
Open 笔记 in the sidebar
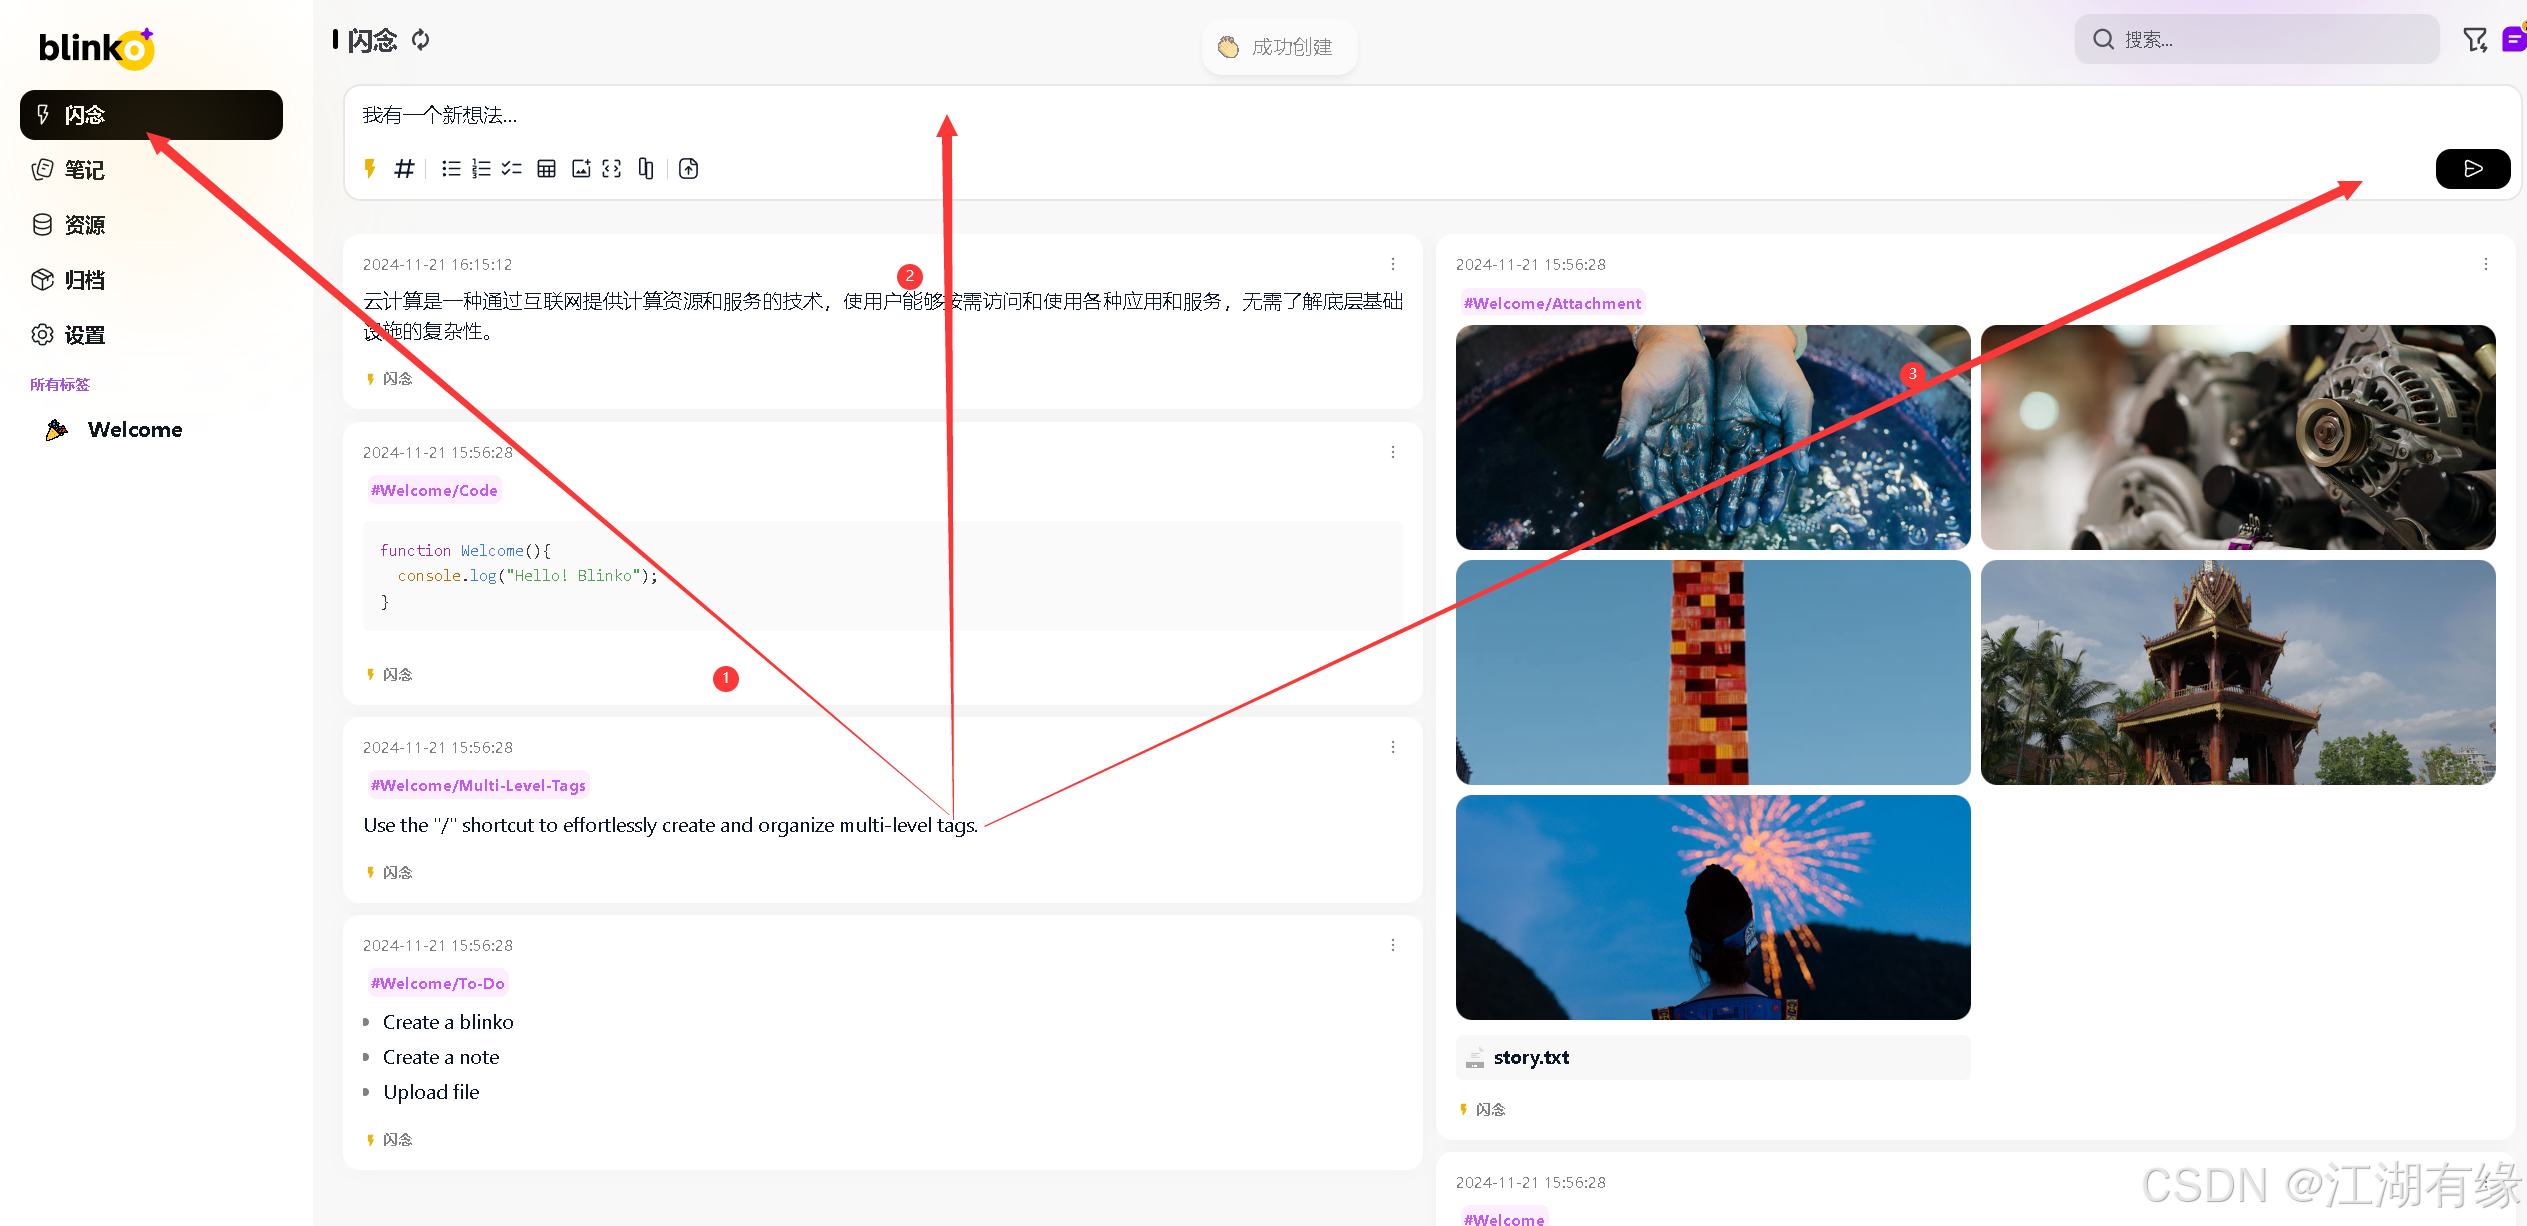[x=84, y=170]
